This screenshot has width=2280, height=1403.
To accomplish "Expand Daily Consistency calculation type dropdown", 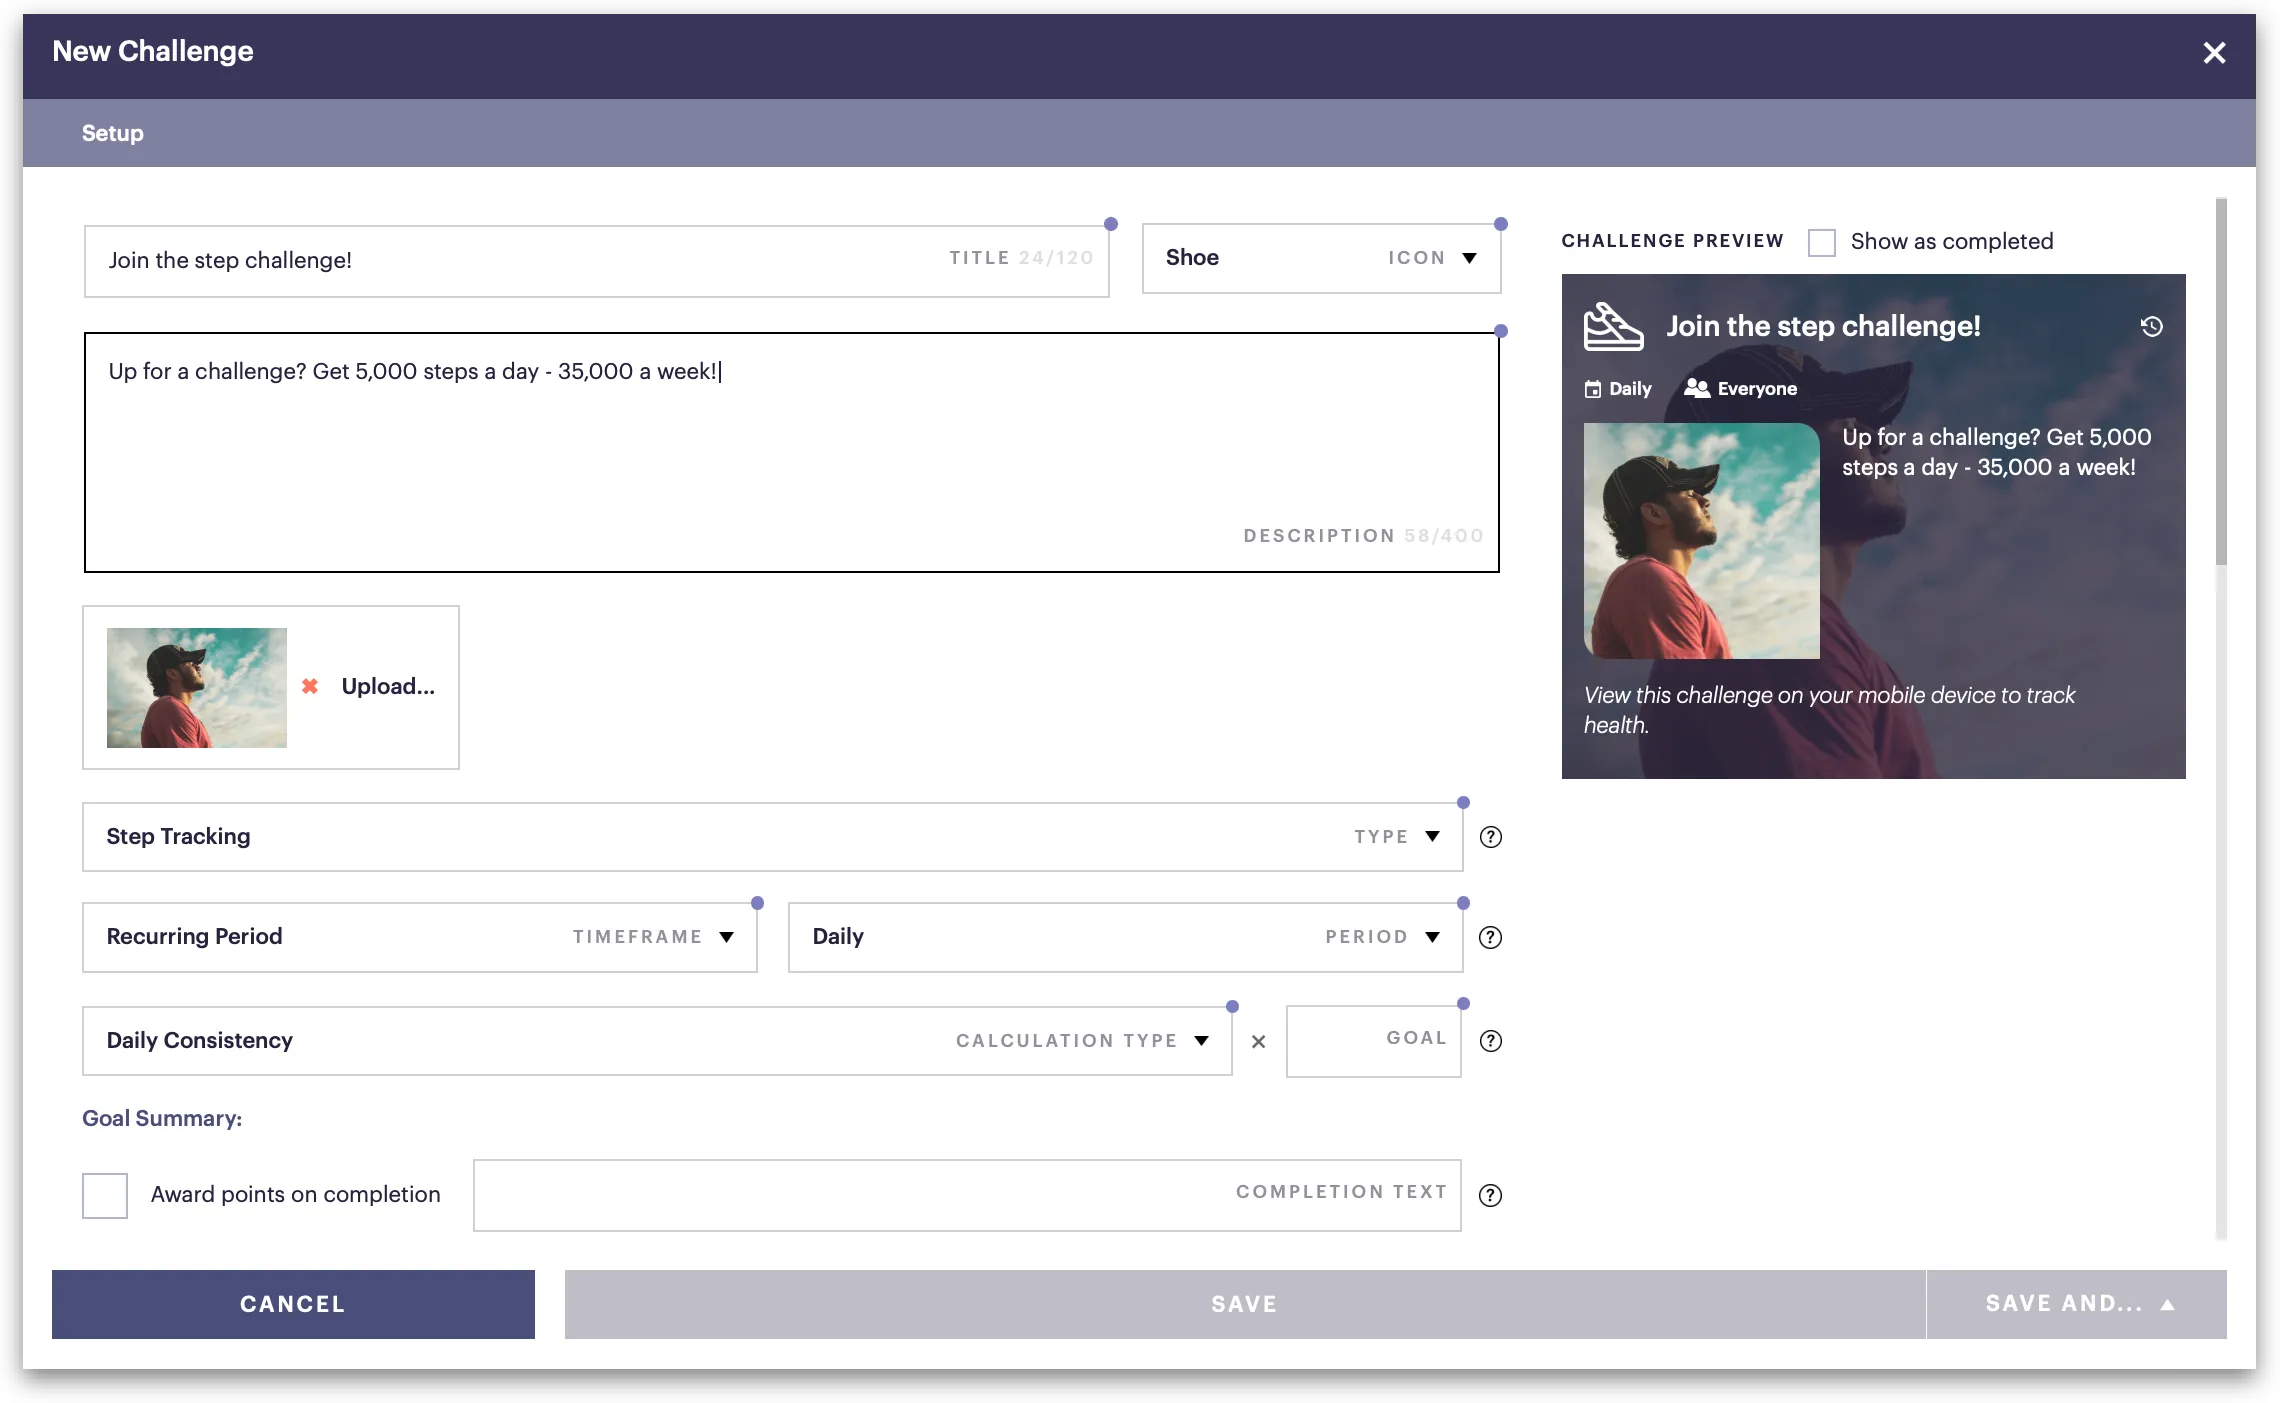I will [657, 1041].
